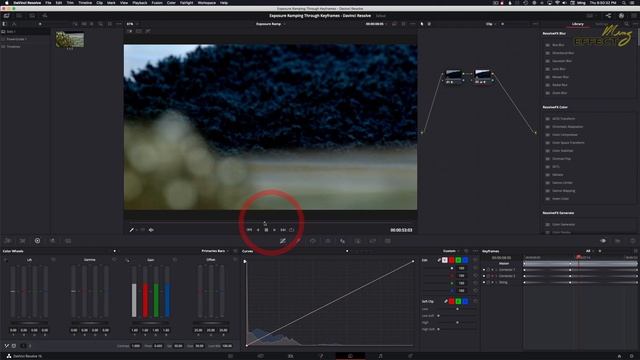
Task: Toggle the red curve channel button
Action: pyautogui.click(x=451, y=260)
